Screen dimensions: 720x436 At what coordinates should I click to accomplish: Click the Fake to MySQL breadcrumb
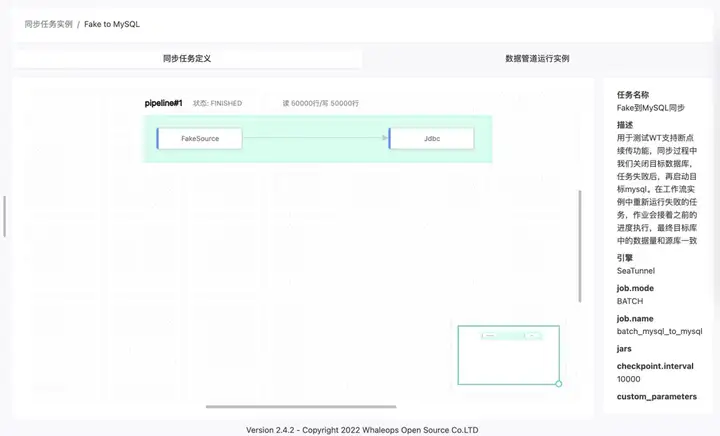point(112,24)
